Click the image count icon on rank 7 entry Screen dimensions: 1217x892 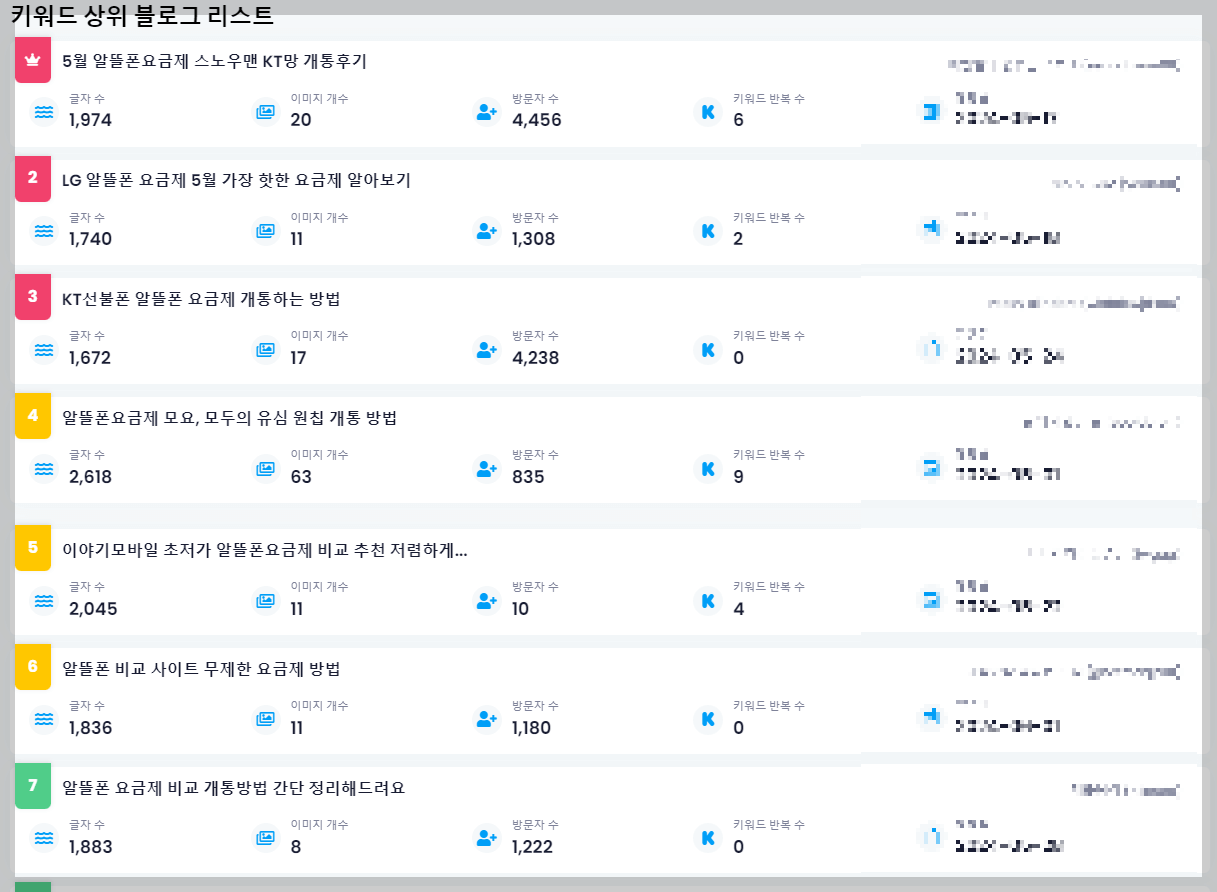265,837
